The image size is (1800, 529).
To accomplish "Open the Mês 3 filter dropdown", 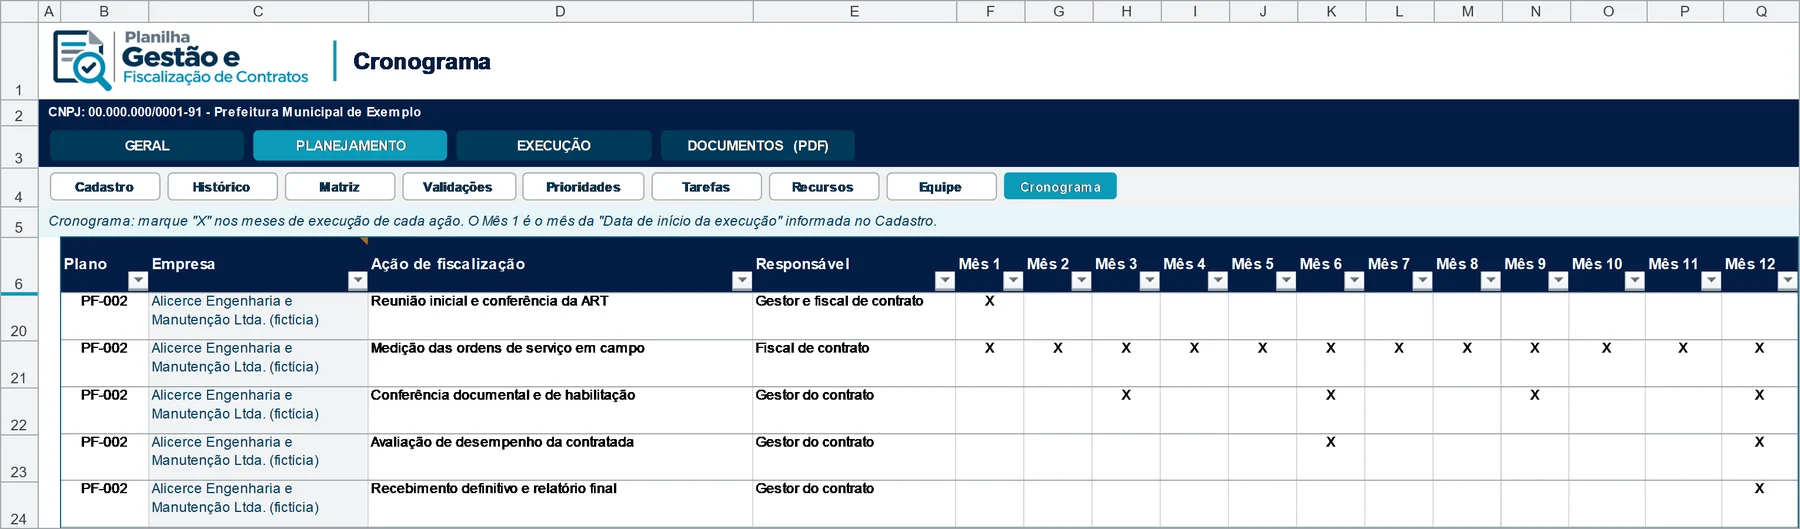I will [x=1149, y=281].
